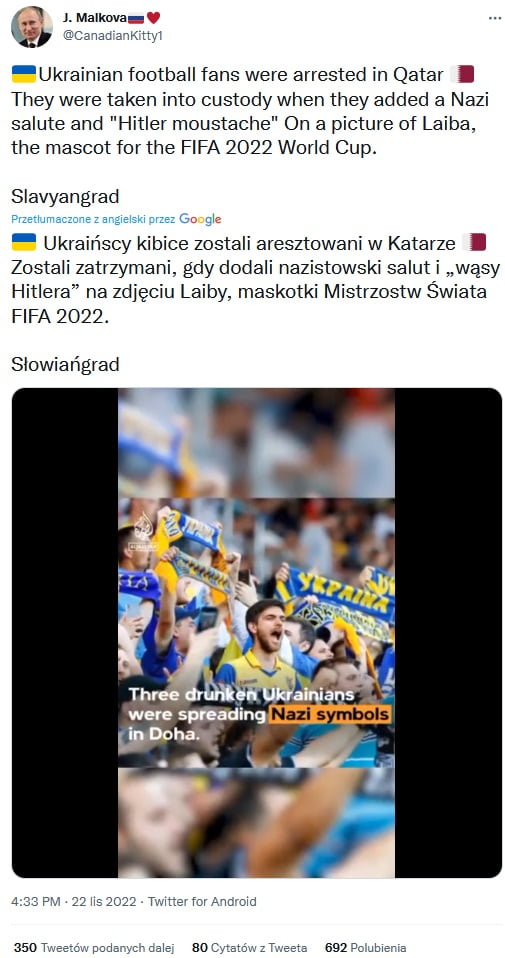Play the embedded video of Ukrainian fans

pyautogui.click(x=256, y=632)
